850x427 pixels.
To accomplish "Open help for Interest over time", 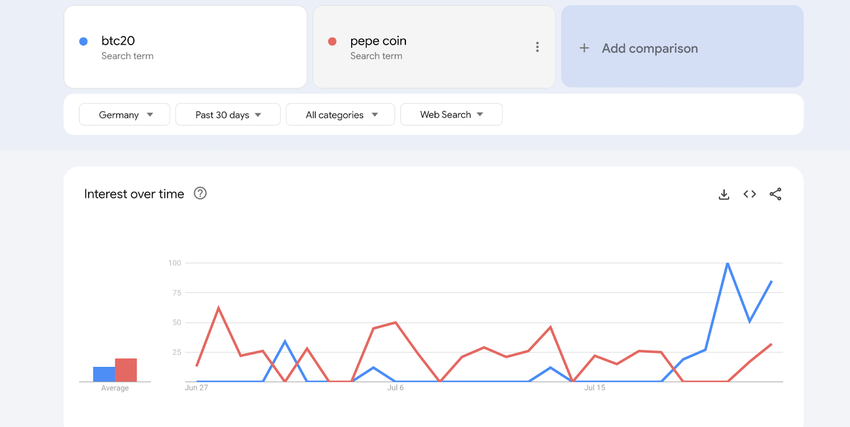I will tap(200, 193).
